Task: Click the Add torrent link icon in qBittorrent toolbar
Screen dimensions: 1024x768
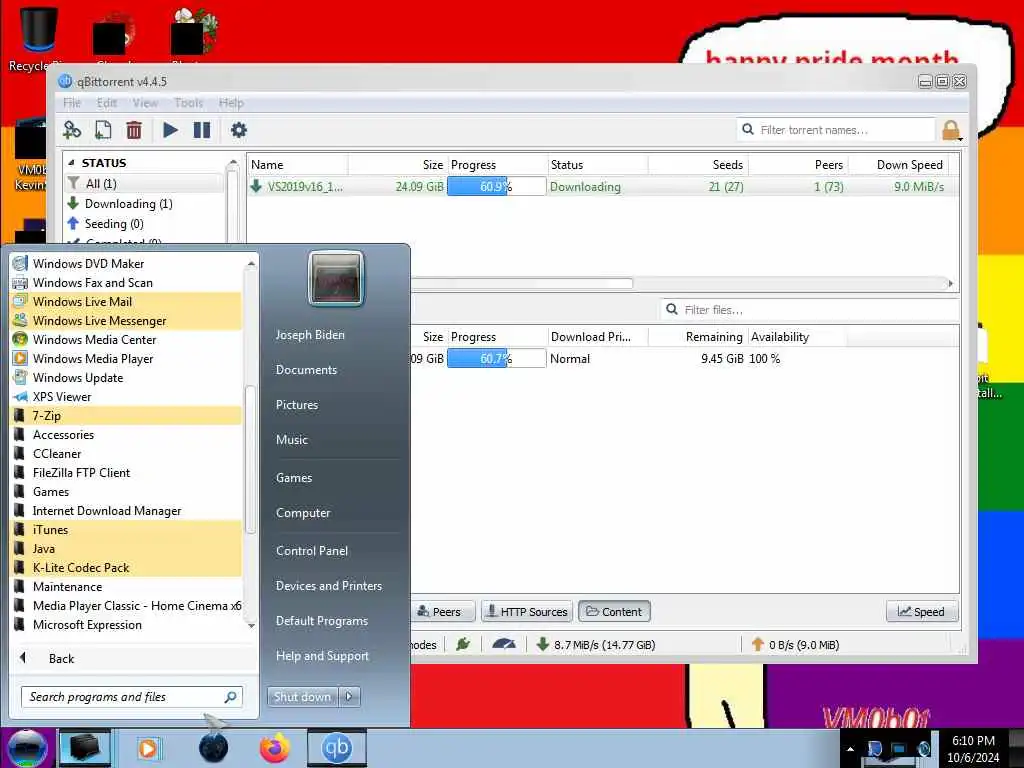Action: click(x=71, y=130)
